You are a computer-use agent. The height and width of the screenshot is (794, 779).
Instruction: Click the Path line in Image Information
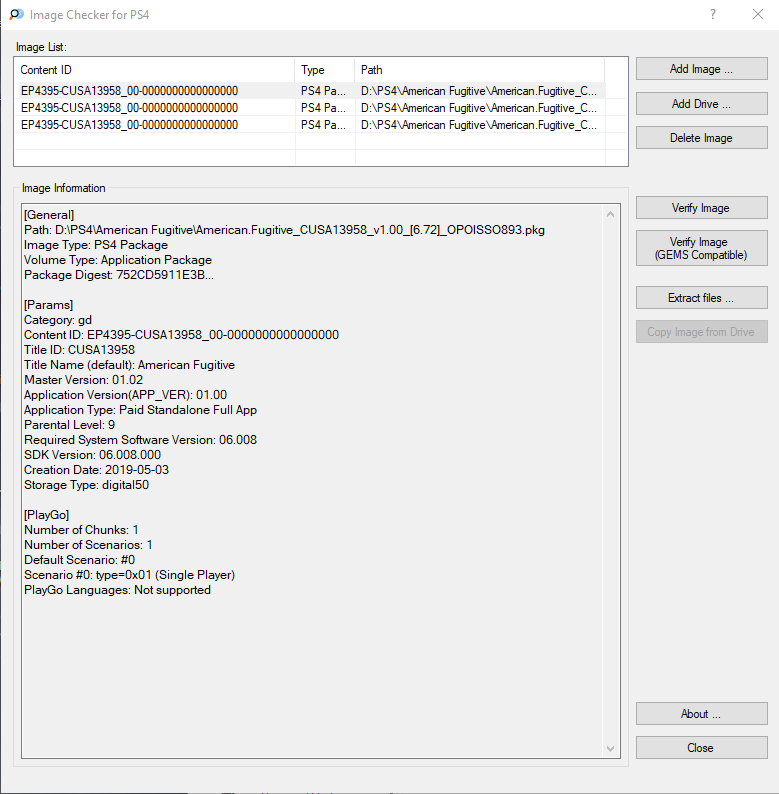tap(284, 230)
